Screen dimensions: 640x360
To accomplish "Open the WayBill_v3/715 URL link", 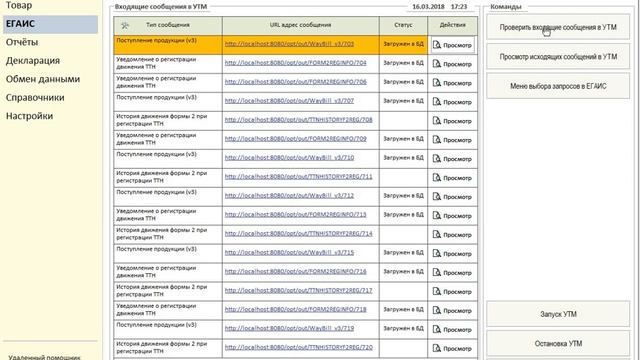I will [289, 253].
